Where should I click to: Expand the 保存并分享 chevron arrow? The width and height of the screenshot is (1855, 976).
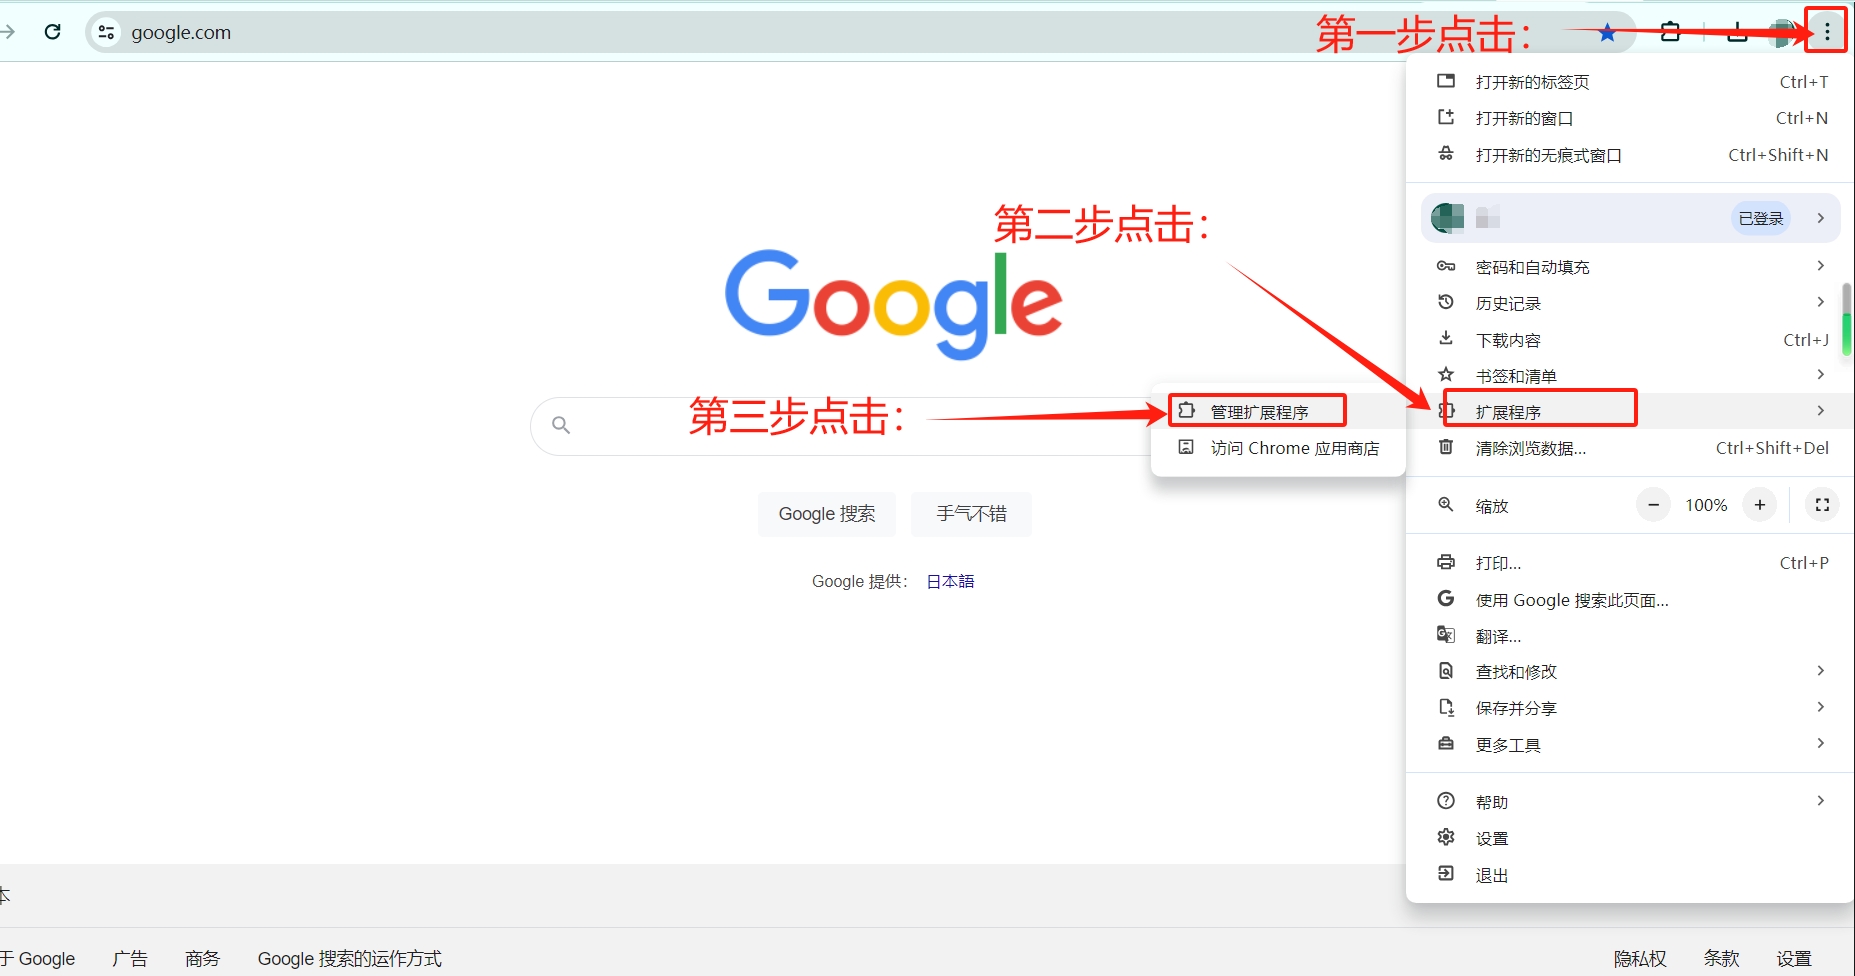coord(1821,707)
